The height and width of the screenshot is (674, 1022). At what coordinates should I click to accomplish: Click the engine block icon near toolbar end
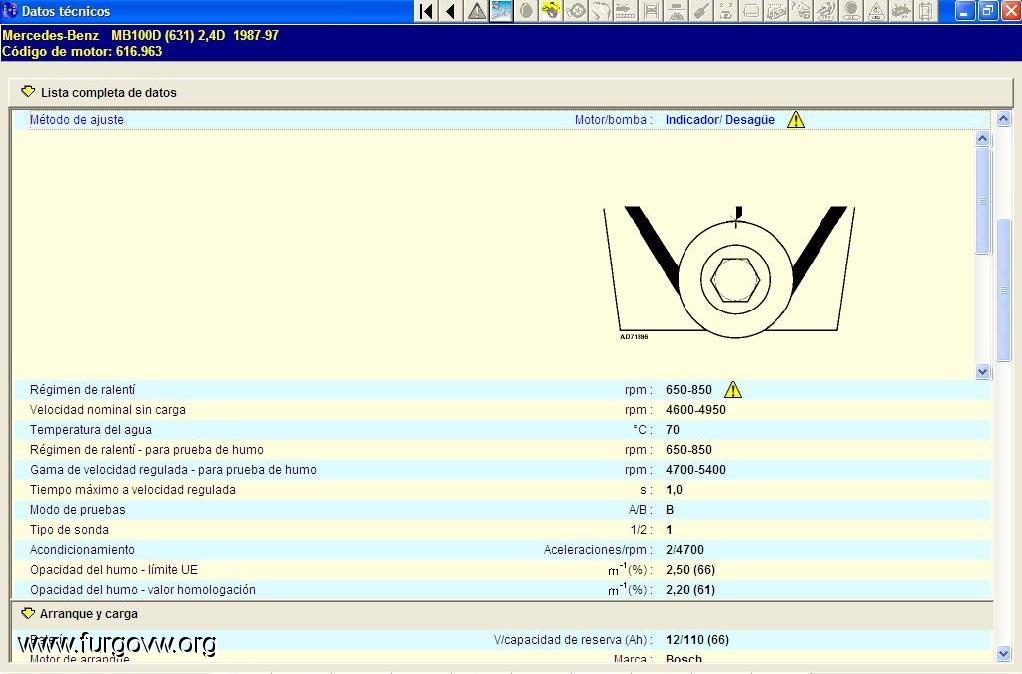tap(900, 11)
